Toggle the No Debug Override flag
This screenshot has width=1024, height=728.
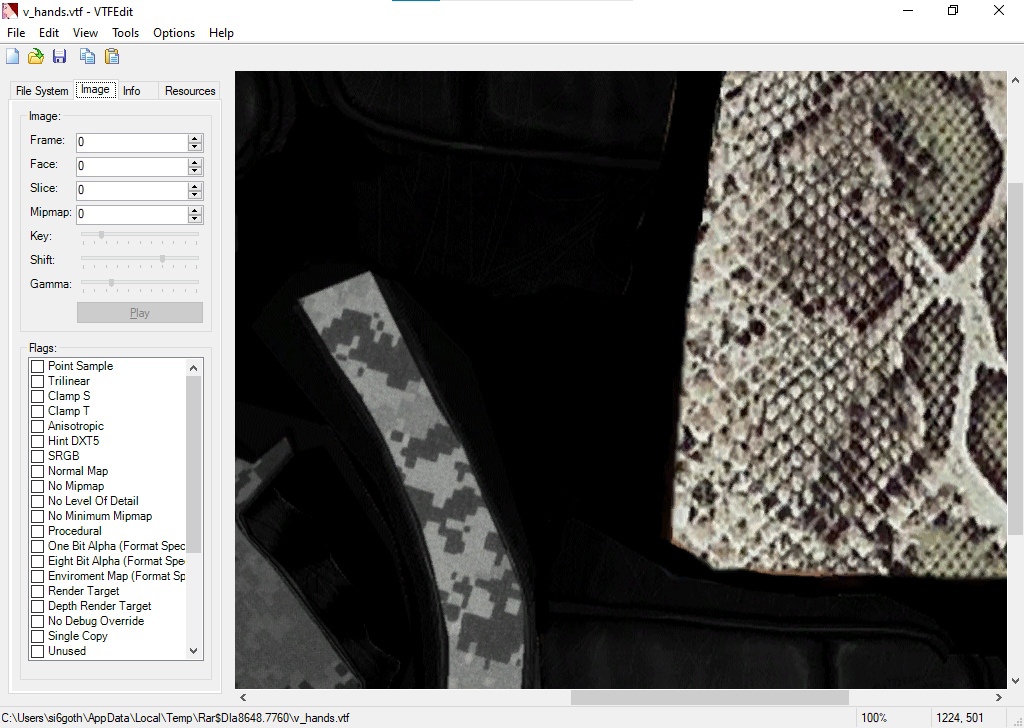38,622
